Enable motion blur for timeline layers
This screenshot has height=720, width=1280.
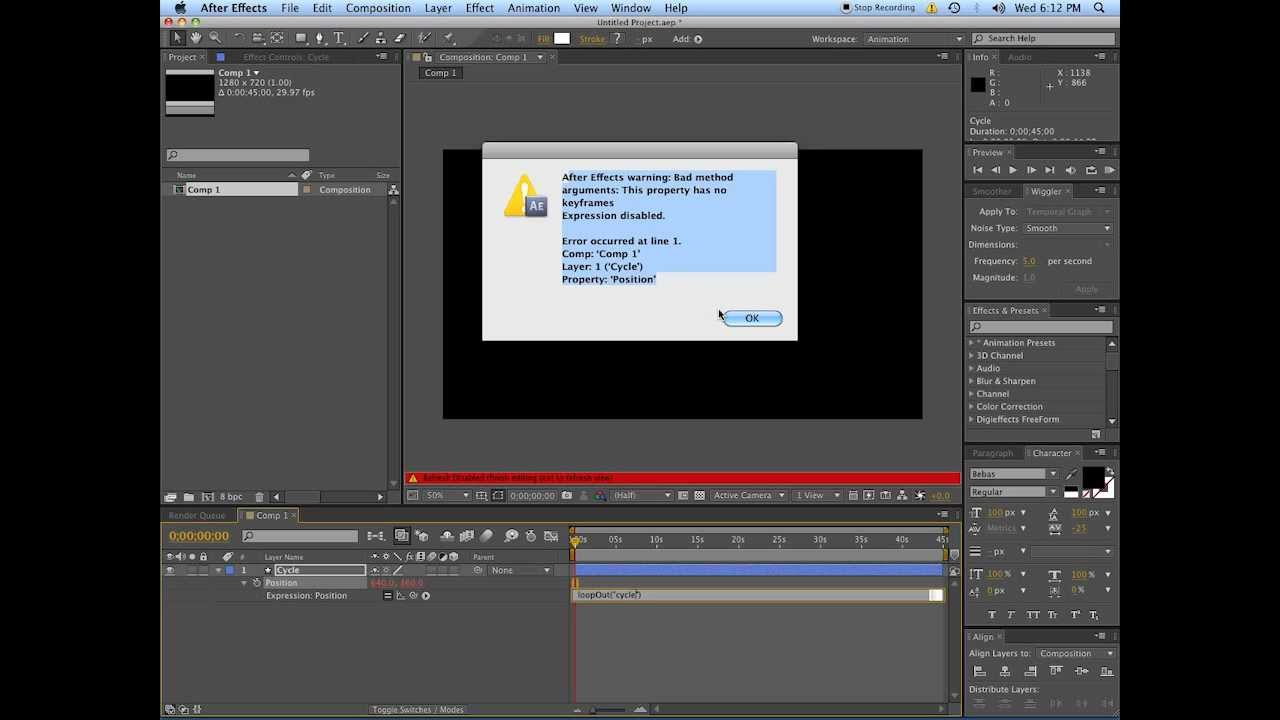pos(487,536)
